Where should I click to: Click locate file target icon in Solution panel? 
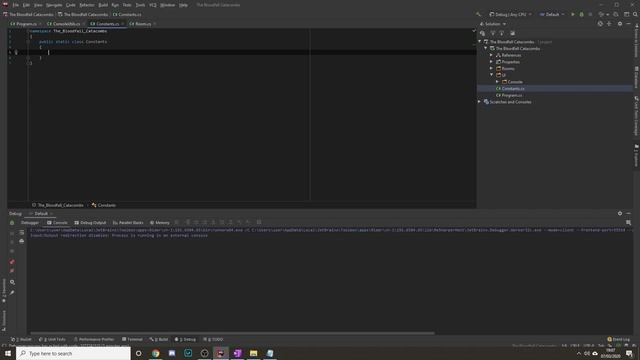[x=600, y=24]
